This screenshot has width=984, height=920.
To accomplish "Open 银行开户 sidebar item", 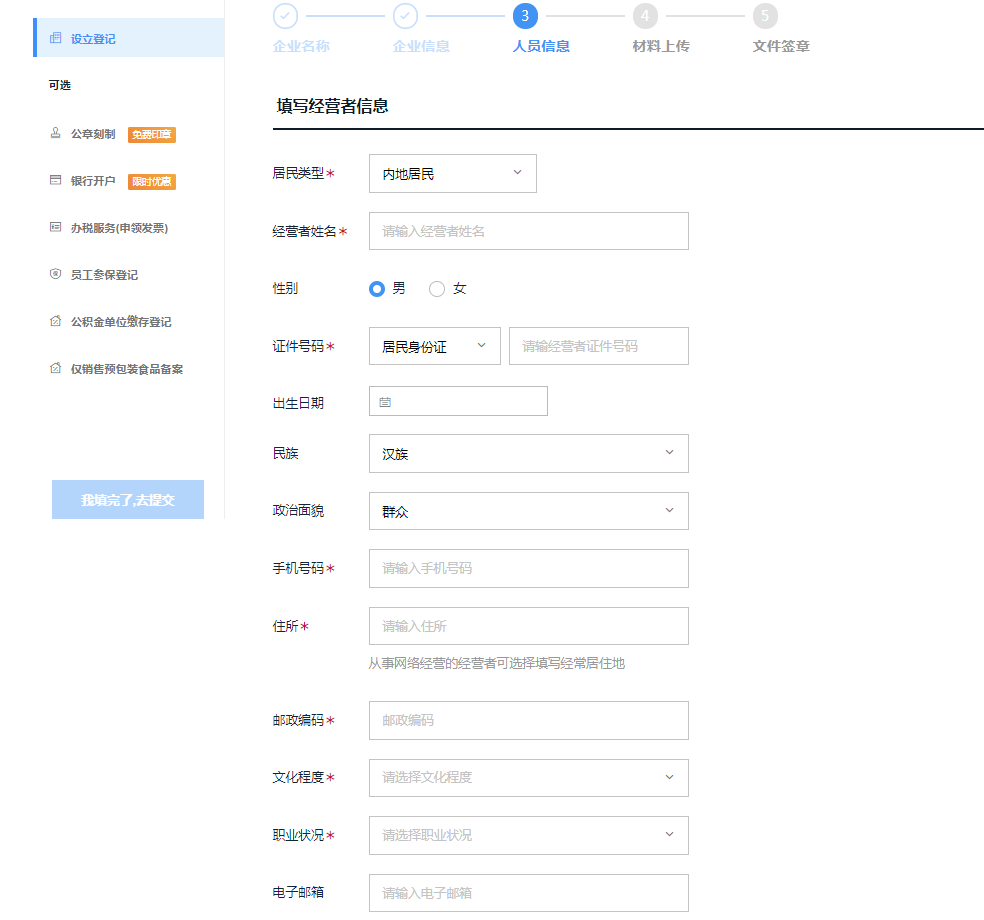I will (x=93, y=181).
